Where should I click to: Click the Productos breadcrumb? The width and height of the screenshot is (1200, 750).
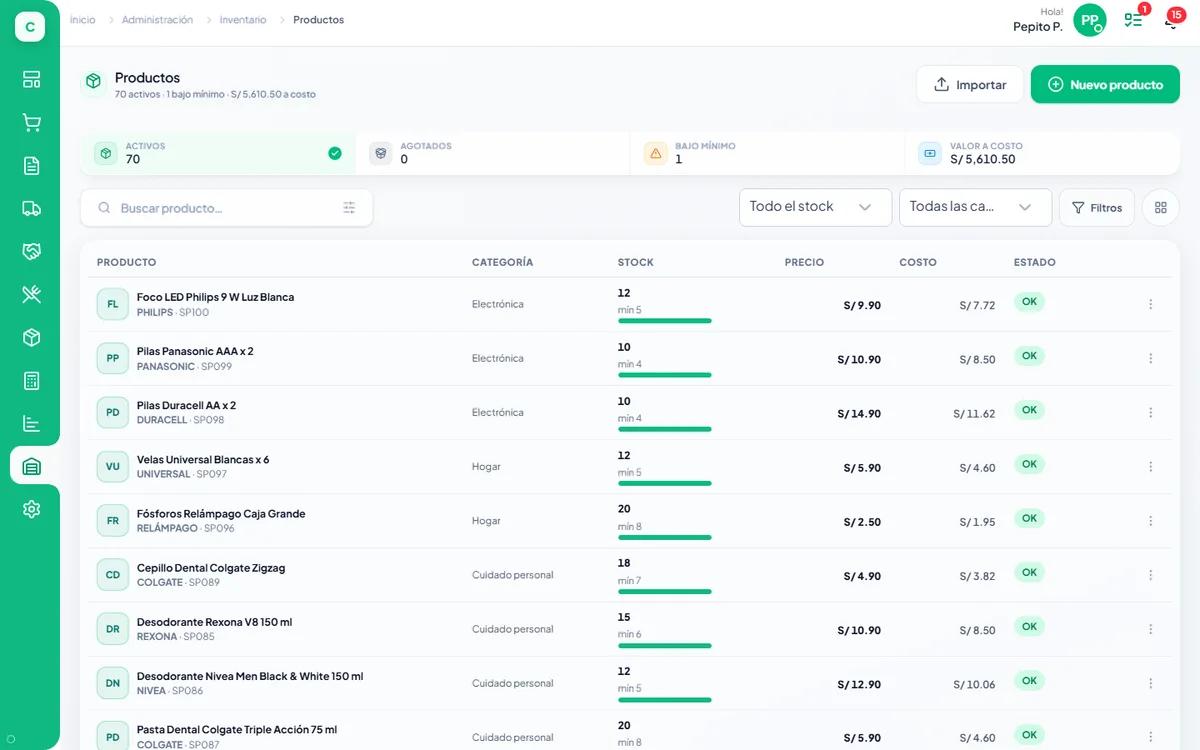318,20
